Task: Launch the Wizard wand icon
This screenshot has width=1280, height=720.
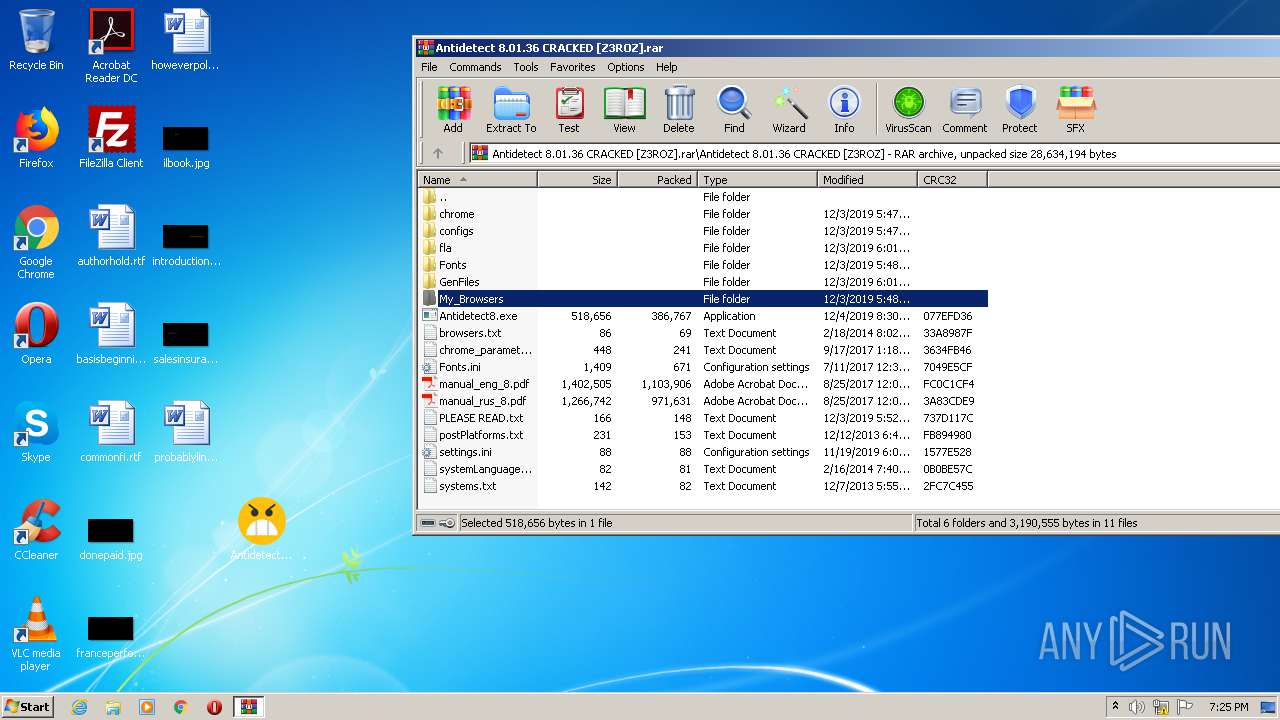Action: coord(789,110)
